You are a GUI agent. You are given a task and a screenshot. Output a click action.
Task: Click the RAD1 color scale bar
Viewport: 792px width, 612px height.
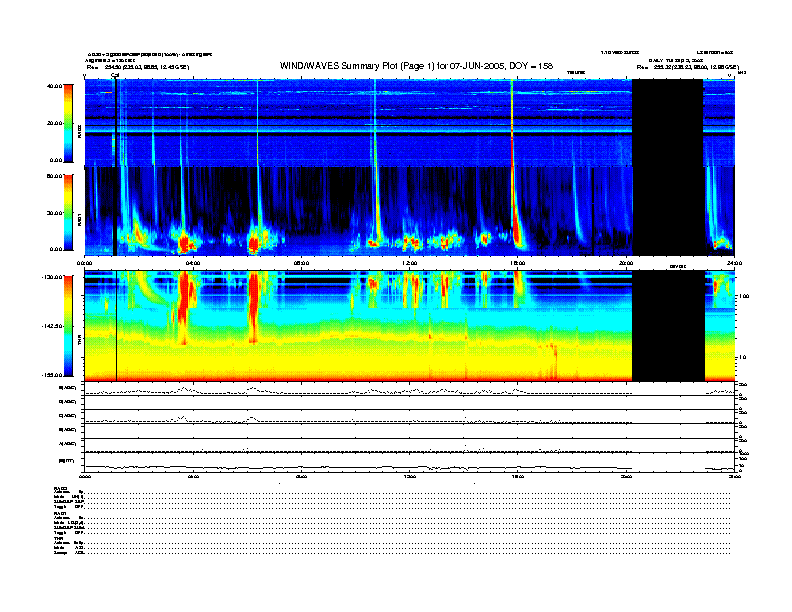tap(68, 213)
